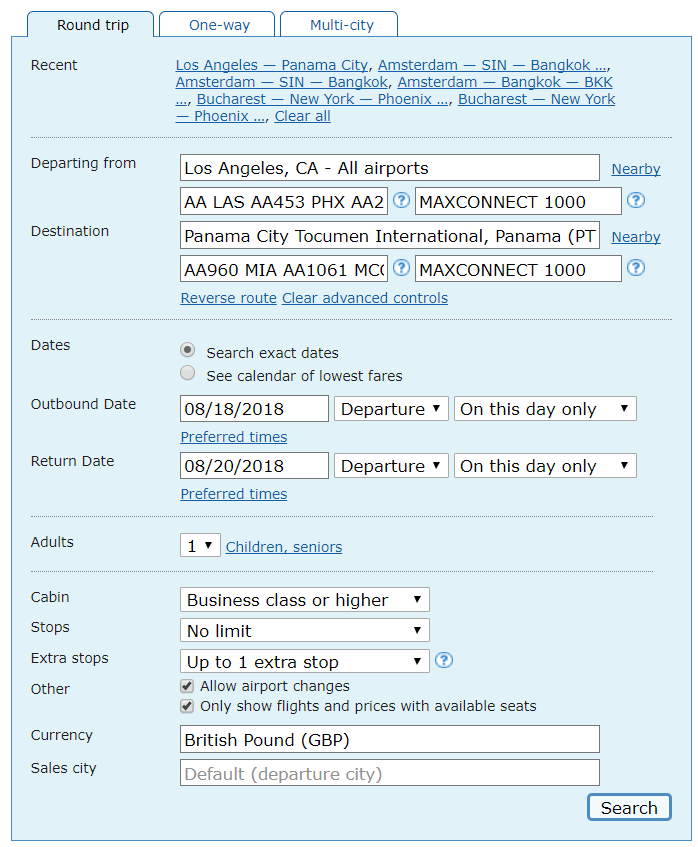Viewport: 698px width, 847px height.
Task: Click help icon beside departure MAXCONNECT field
Action: coord(636,201)
